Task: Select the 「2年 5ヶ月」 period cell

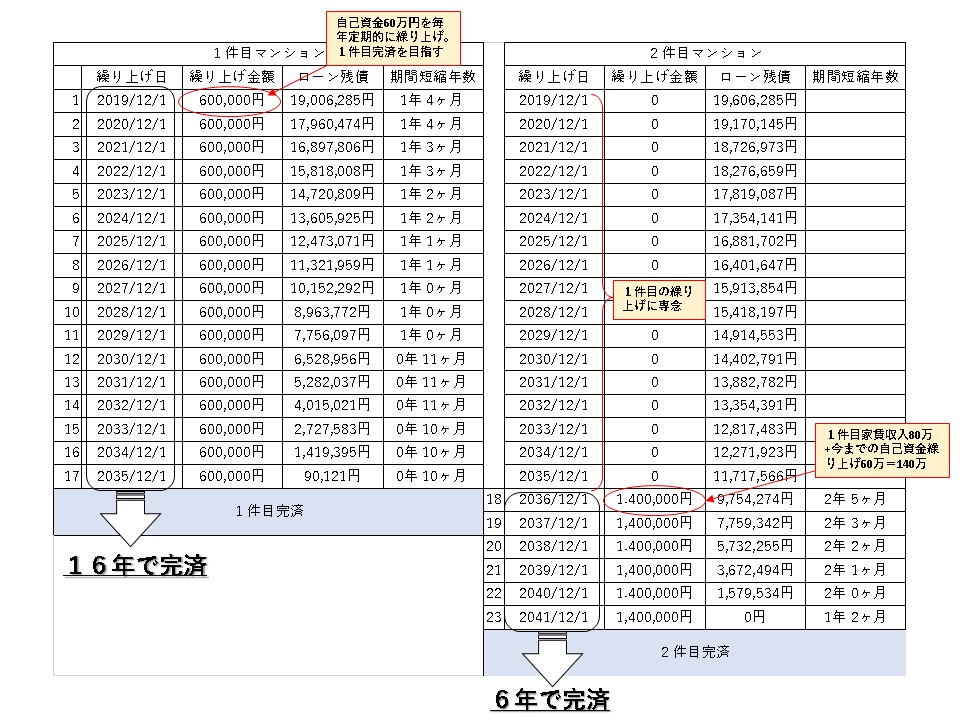Action: tap(855, 499)
